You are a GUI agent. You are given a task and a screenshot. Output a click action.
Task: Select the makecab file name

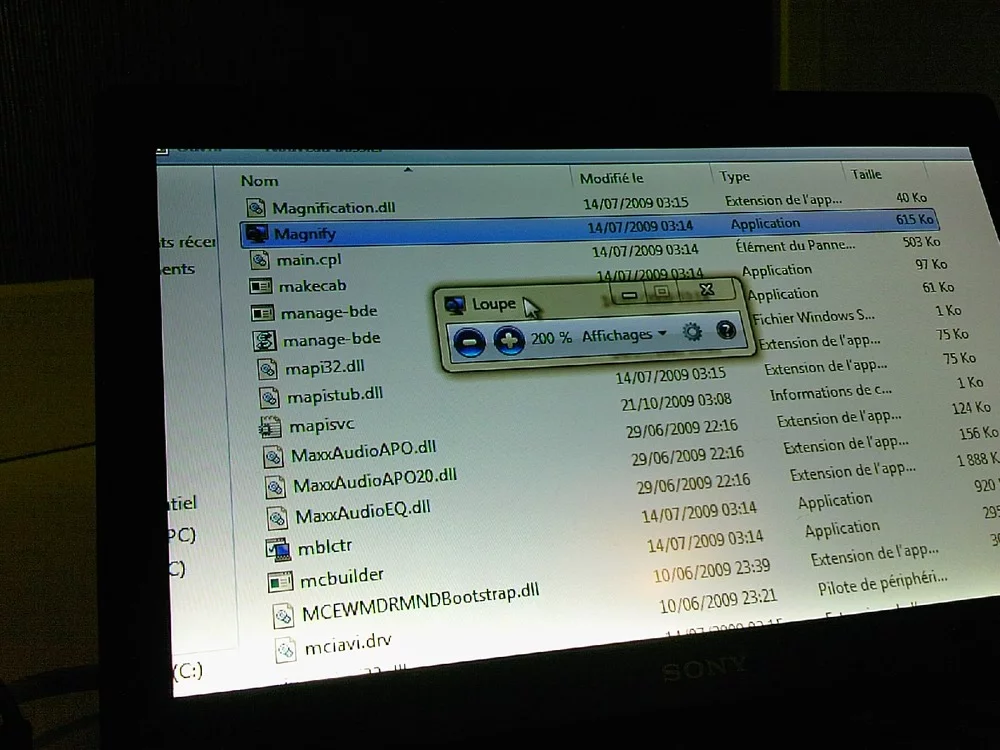[312, 286]
